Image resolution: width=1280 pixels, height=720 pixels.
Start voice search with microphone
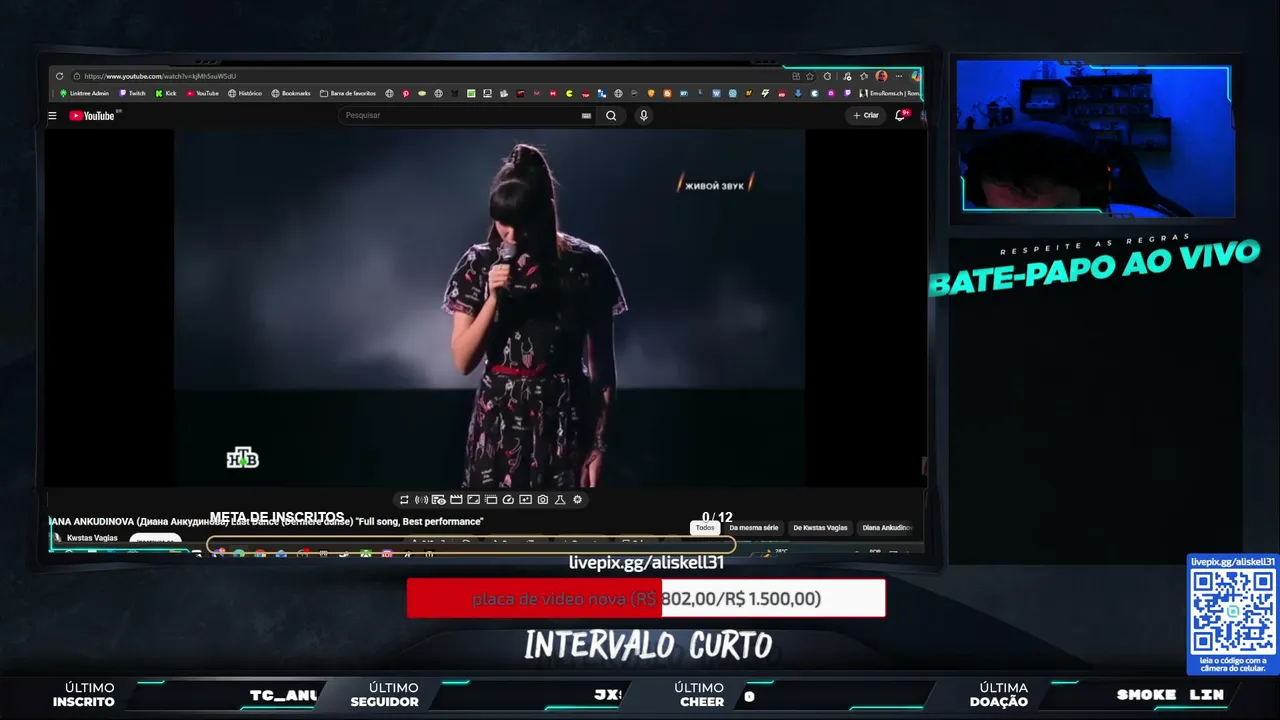click(643, 115)
